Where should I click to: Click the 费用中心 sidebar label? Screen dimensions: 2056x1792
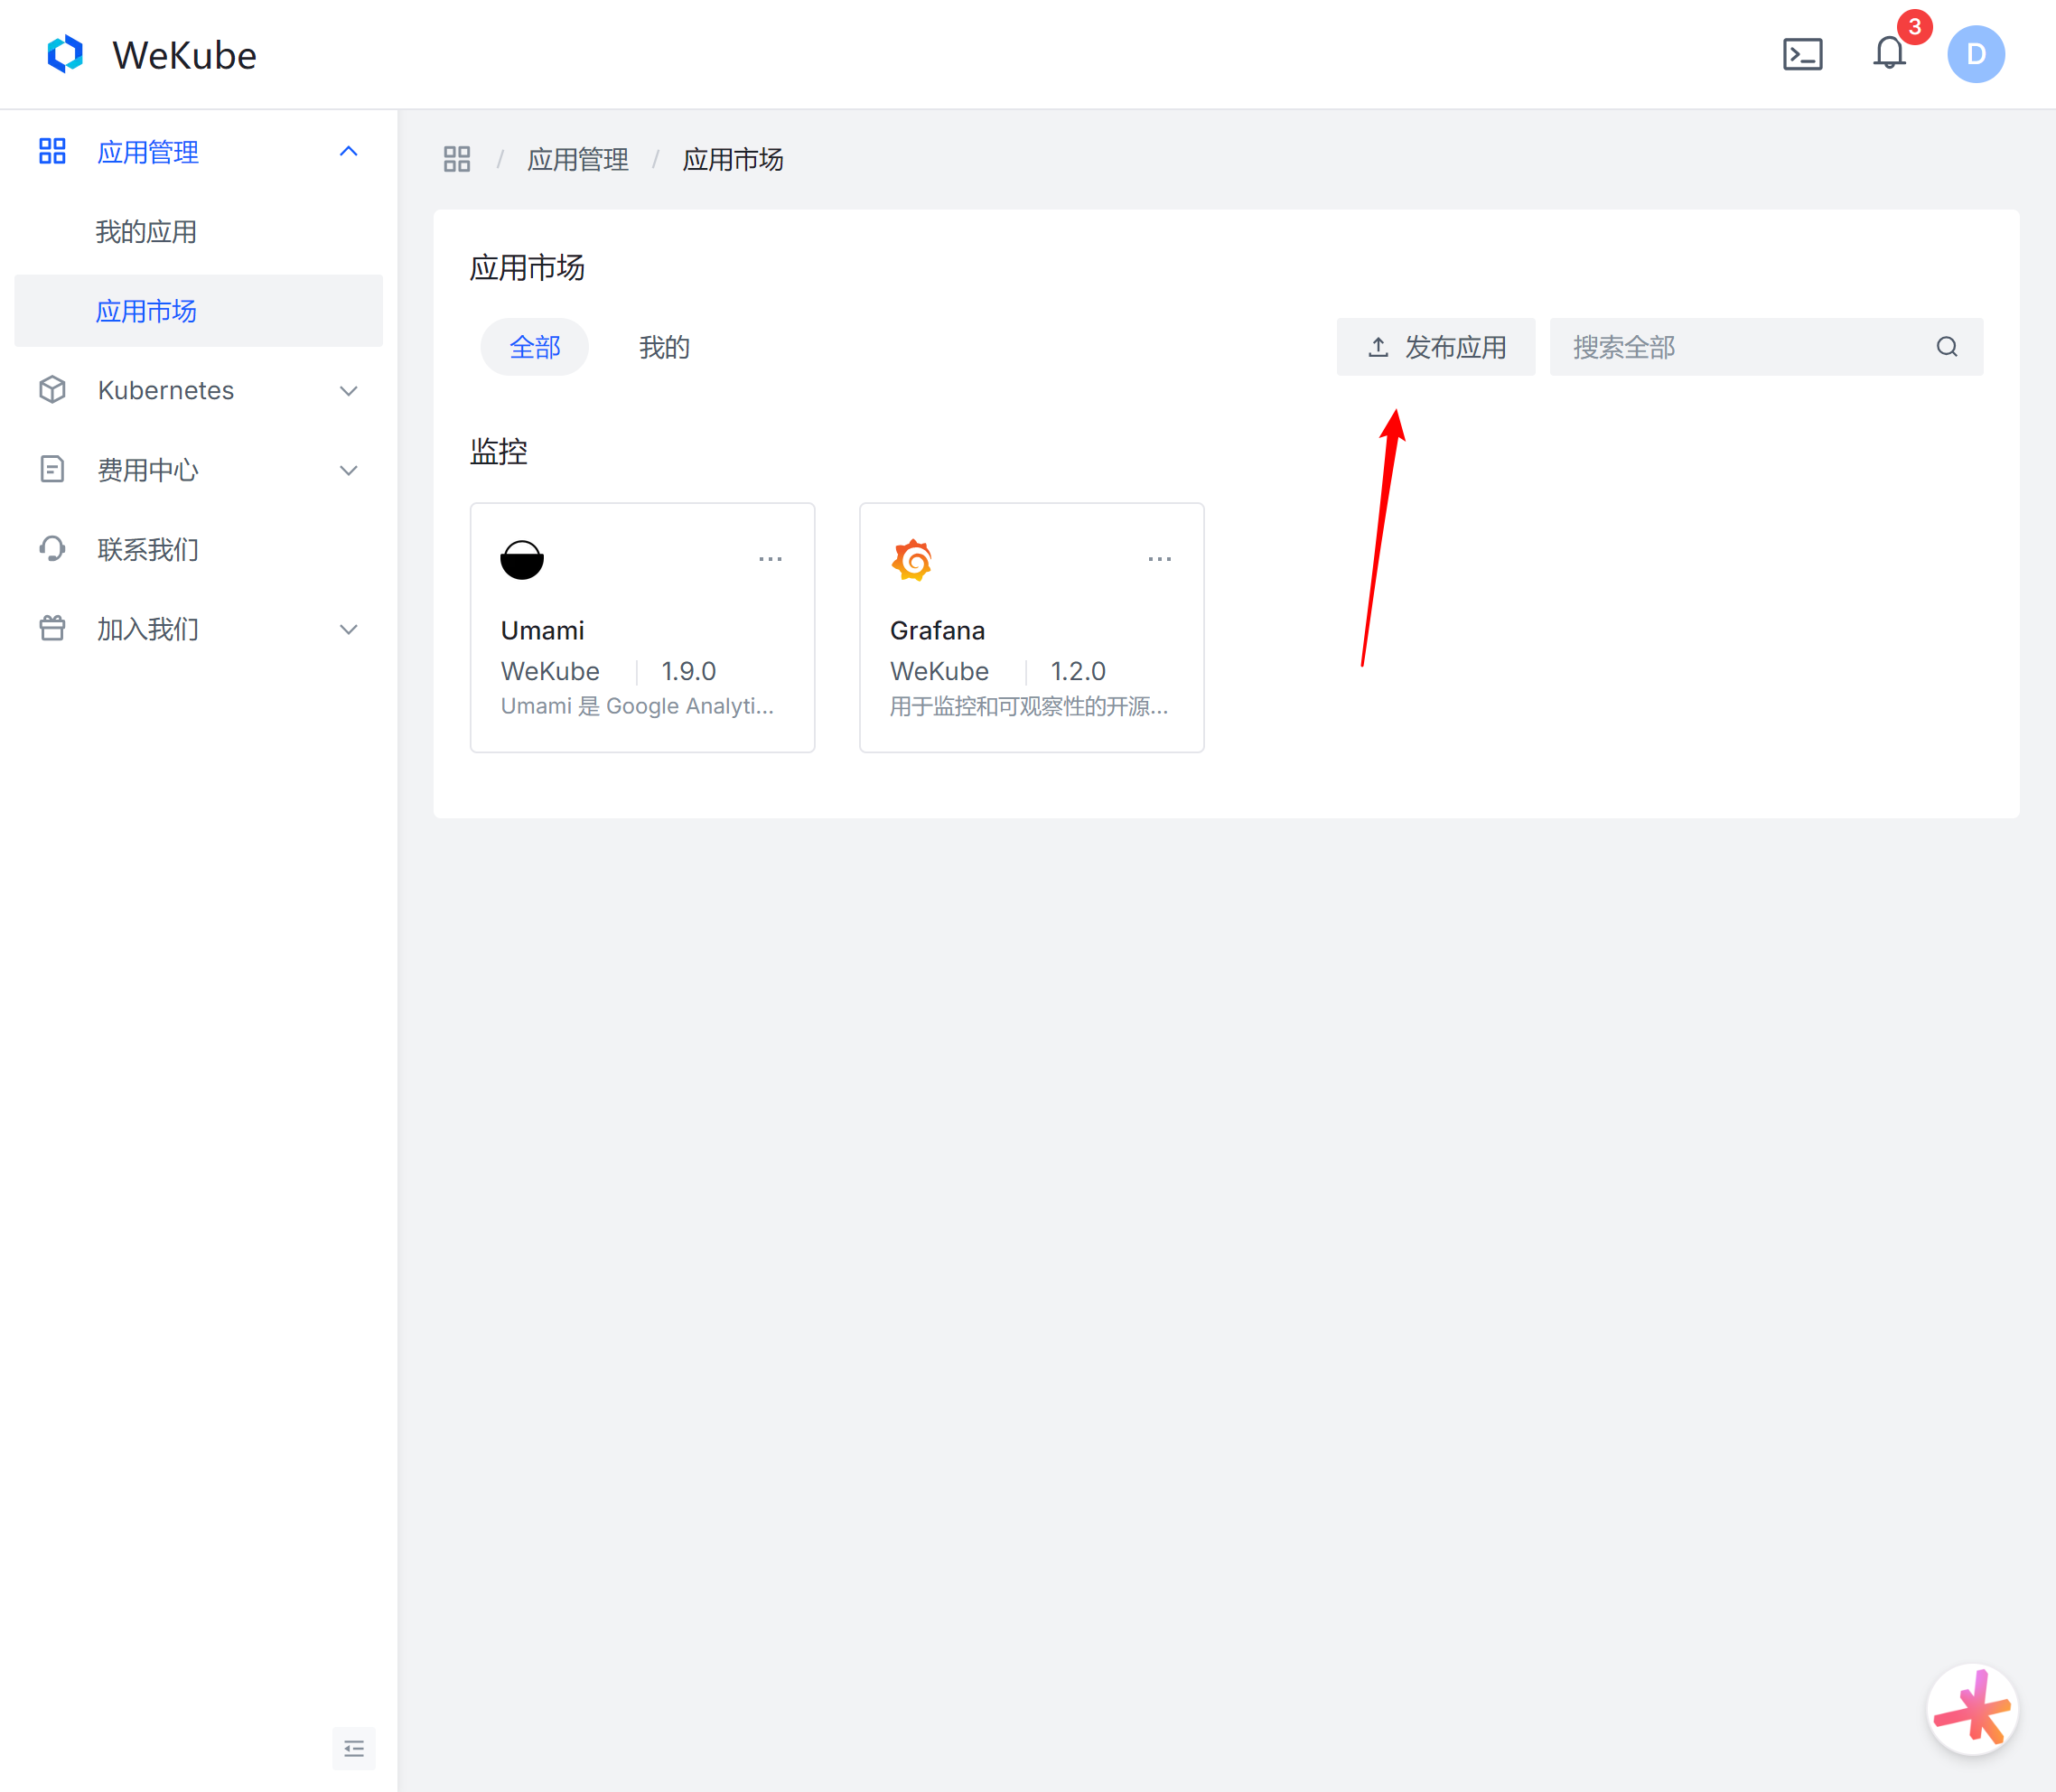[148, 469]
